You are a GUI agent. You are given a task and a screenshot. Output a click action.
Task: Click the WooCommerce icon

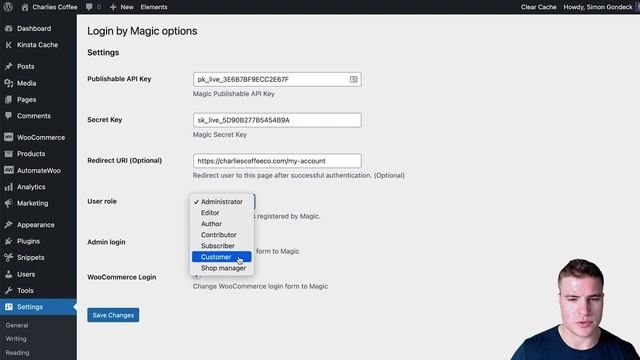point(9,137)
